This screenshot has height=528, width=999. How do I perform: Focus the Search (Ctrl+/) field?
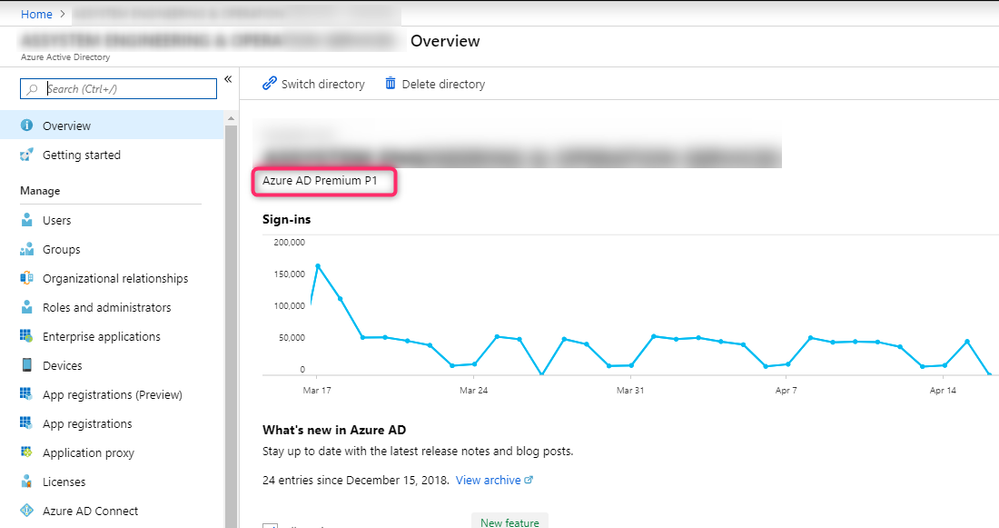119,89
